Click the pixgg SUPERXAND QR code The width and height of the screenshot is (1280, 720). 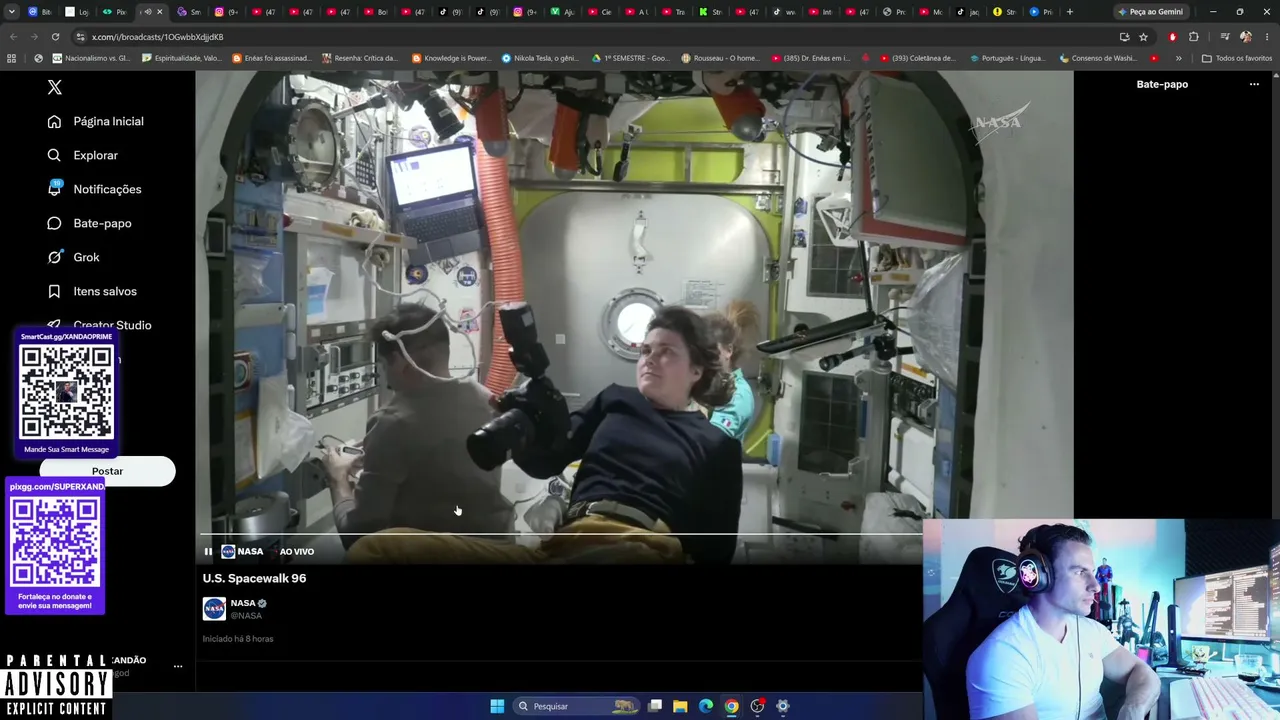pyautogui.click(x=55, y=542)
